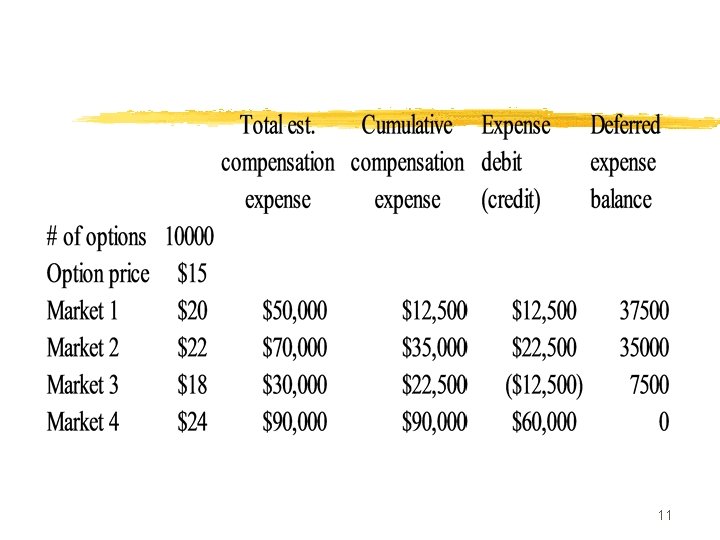Viewport: 720px width, 540px height.
Task: Click the 'Market 1' row label
Action: coord(82,310)
